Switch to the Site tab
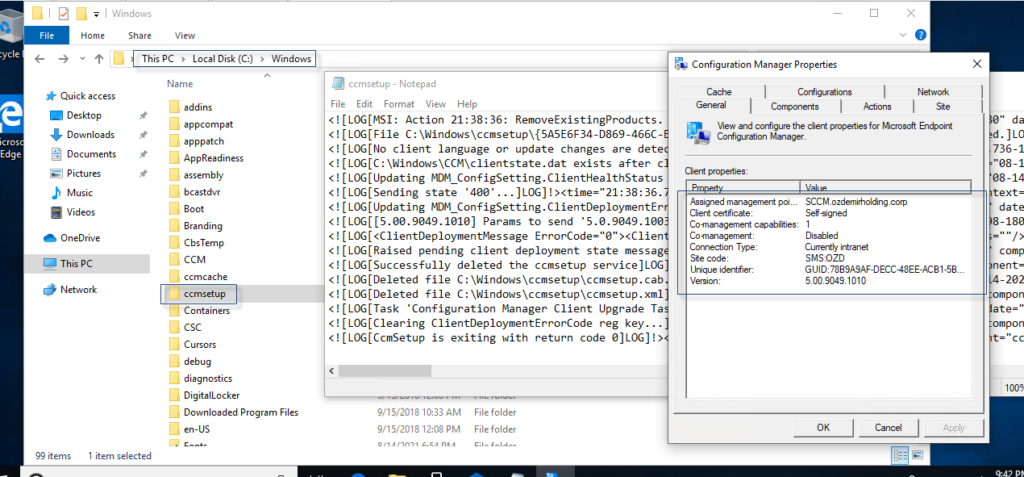The height and width of the screenshot is (477, 1024). click(x=943, y=107)
